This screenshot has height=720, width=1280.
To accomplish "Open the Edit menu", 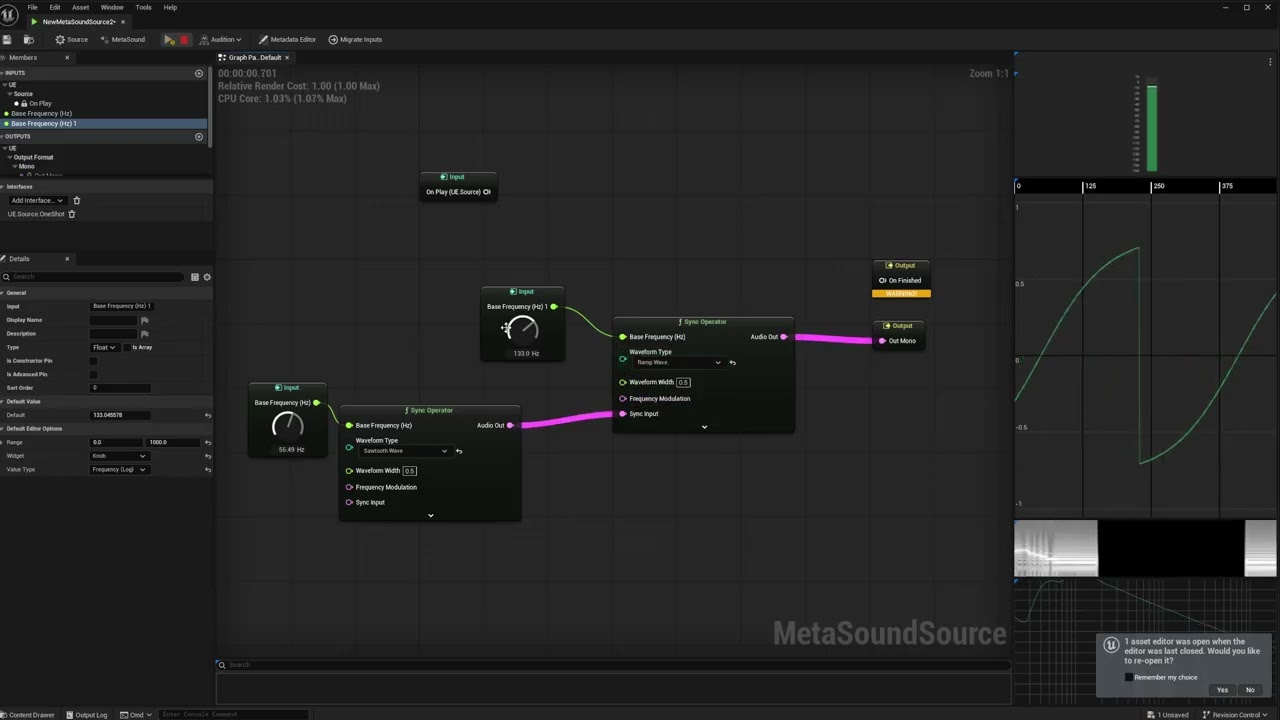I will (x=55, y=7).
